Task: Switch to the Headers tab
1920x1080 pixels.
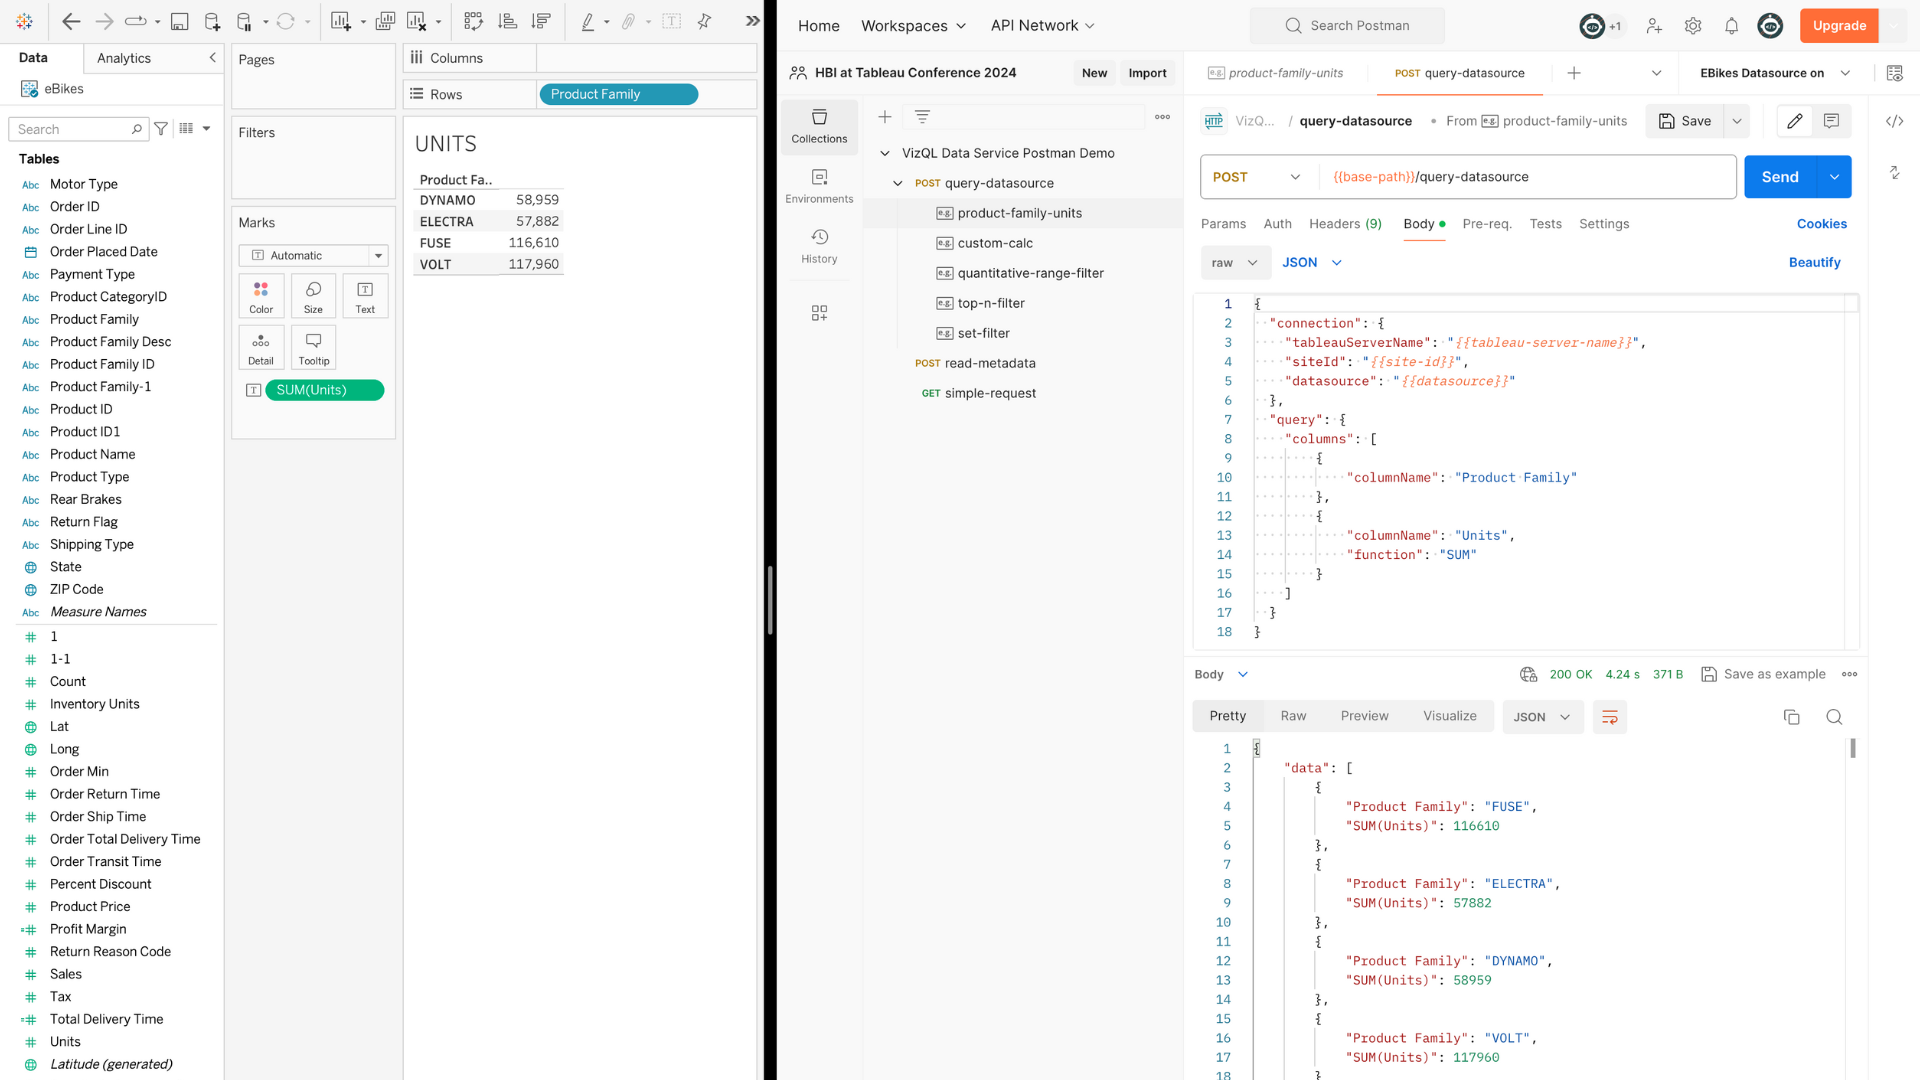Action: pyautogui.click(x=1344, y=224)
